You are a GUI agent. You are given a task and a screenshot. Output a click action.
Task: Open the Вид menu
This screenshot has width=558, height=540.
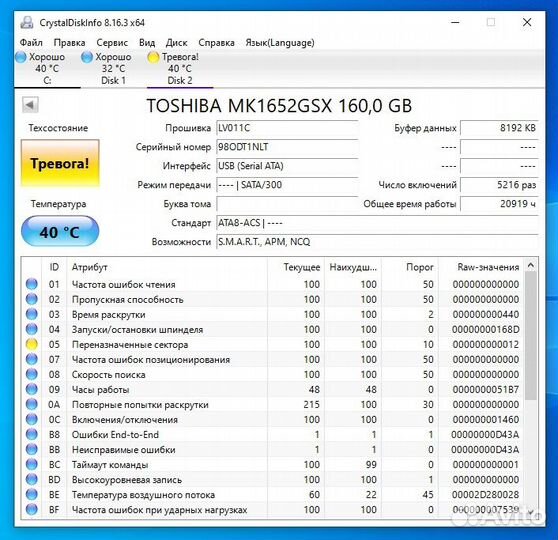[x=147, y=43]
